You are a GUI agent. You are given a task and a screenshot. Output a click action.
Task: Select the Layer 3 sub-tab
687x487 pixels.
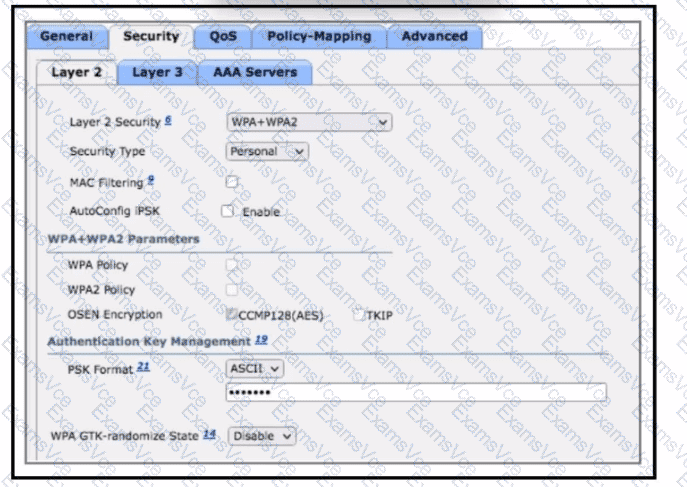pyautogui.click(x=157, y=72)
